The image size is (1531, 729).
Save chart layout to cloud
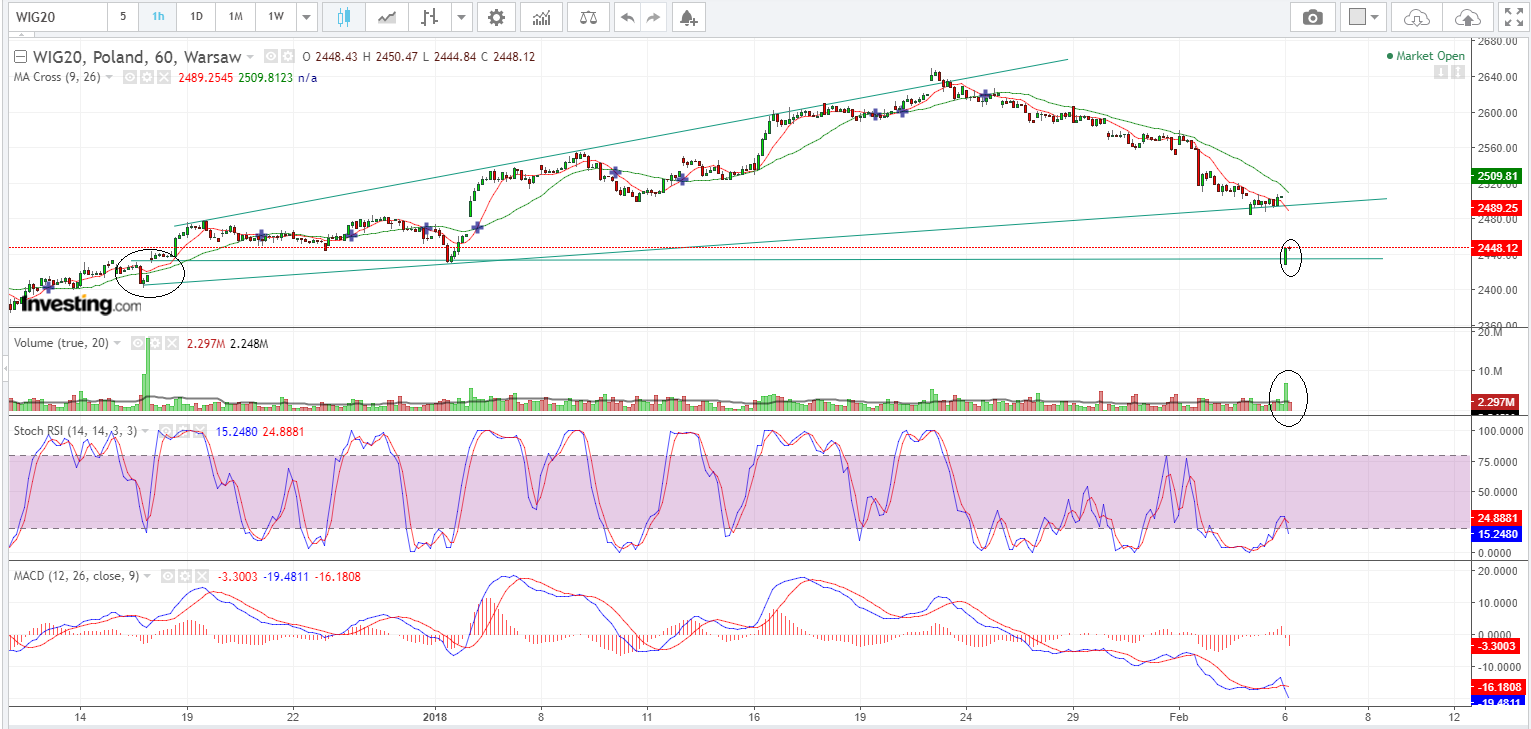(1467, 17)
